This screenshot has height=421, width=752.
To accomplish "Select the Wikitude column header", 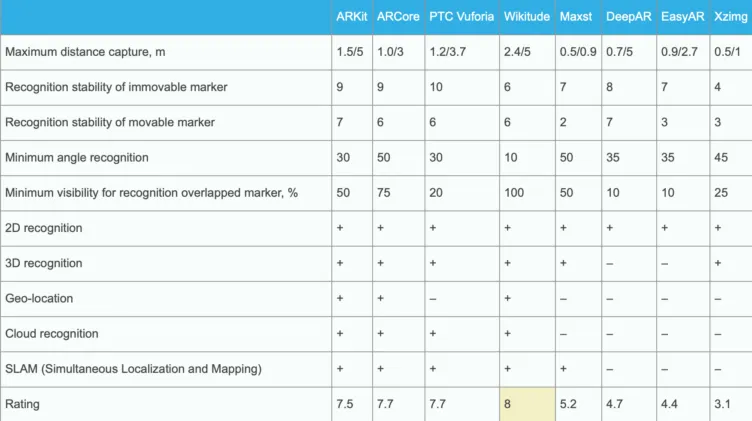I will 527,17.
